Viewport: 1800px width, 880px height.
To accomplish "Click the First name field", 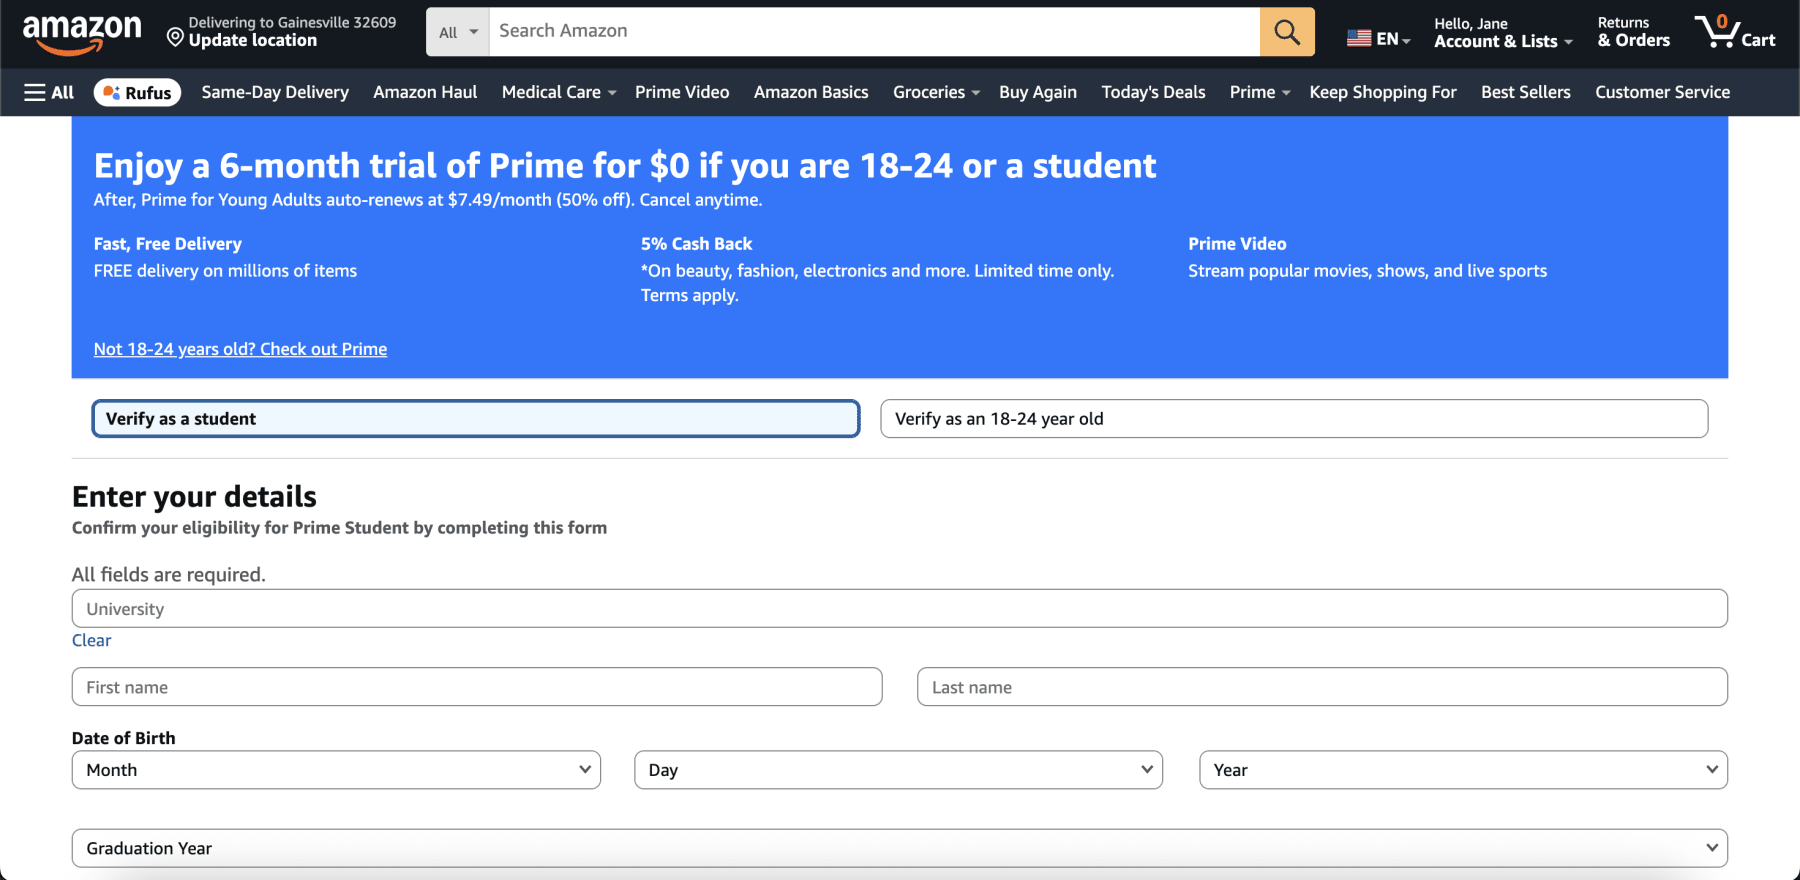I will pos(477,687).
